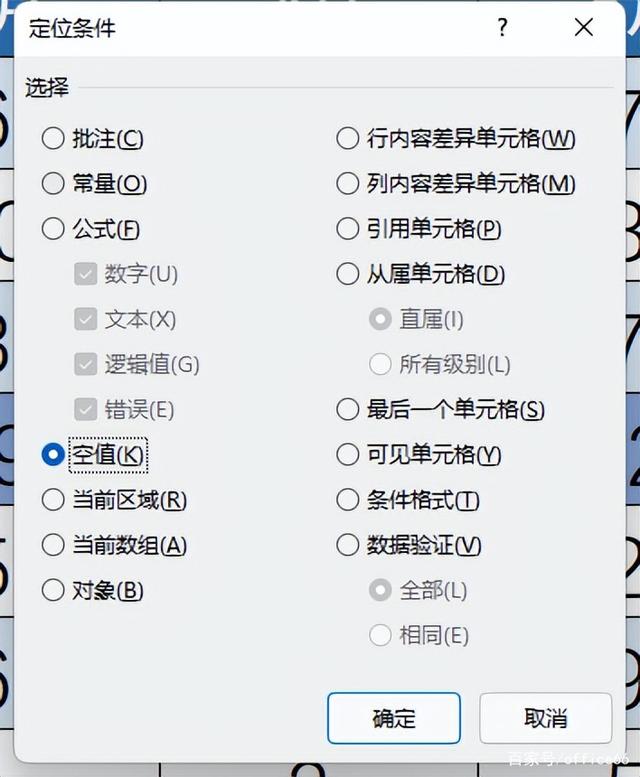Click the 确定 button
Image resolution: width=640 pixels, height=777 pixels.
(394, 718)
